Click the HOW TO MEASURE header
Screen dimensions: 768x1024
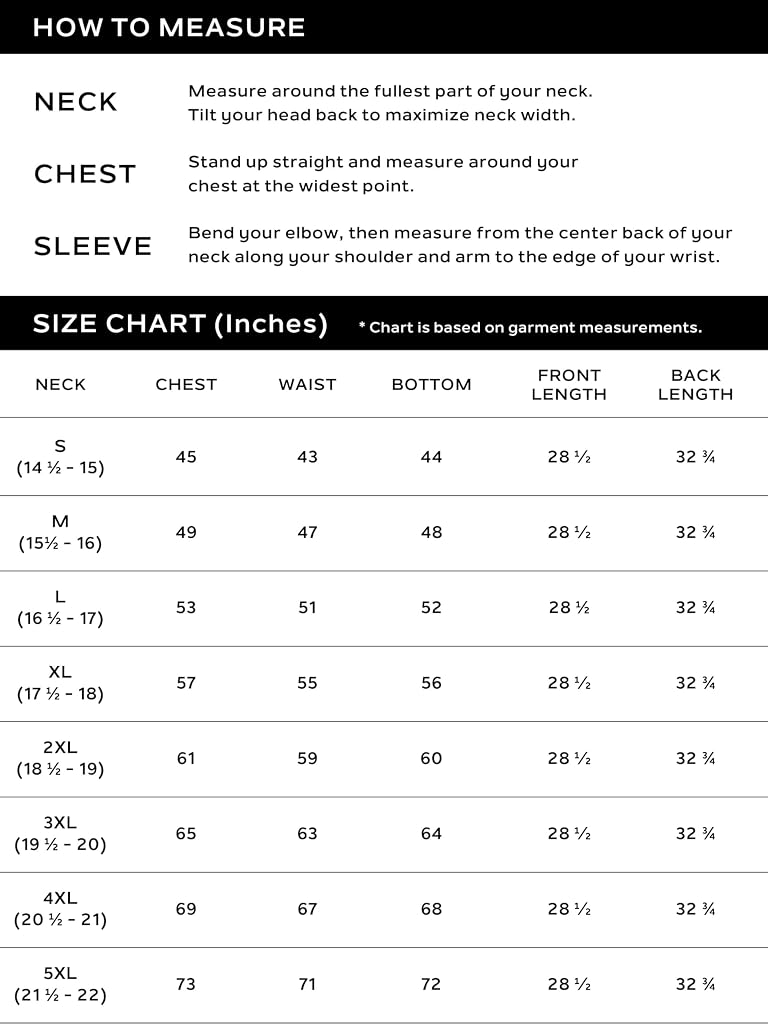tap(168, 27)
